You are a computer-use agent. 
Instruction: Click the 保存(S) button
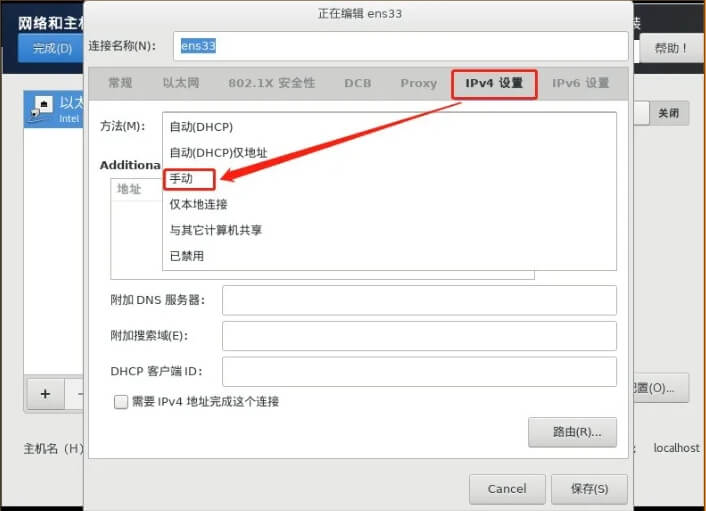(589, 489)
